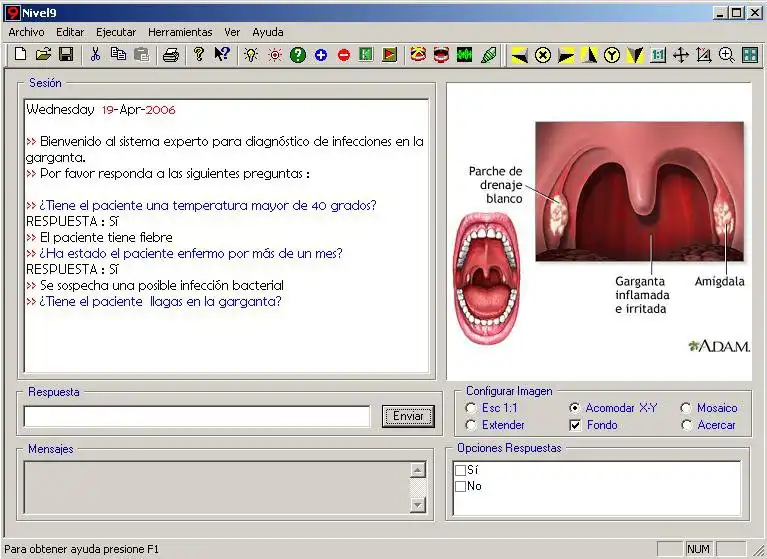Click the upward yellow triangle flip icon
Screen dimensions: 767x559
tap(589, 55)
